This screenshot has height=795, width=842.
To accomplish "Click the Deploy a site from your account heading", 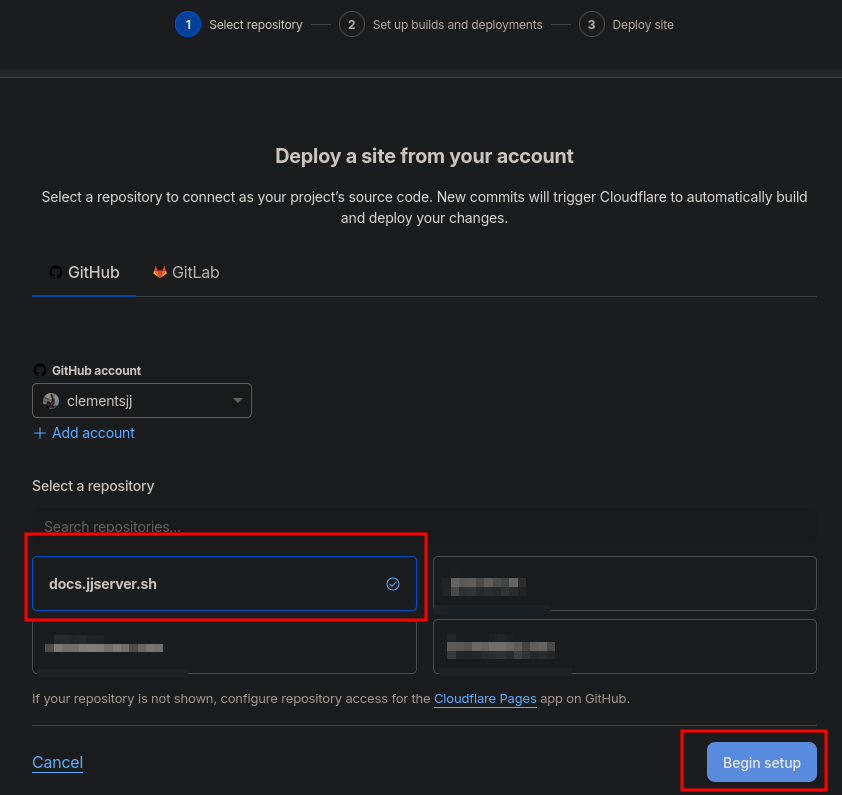I will [424, 156].
